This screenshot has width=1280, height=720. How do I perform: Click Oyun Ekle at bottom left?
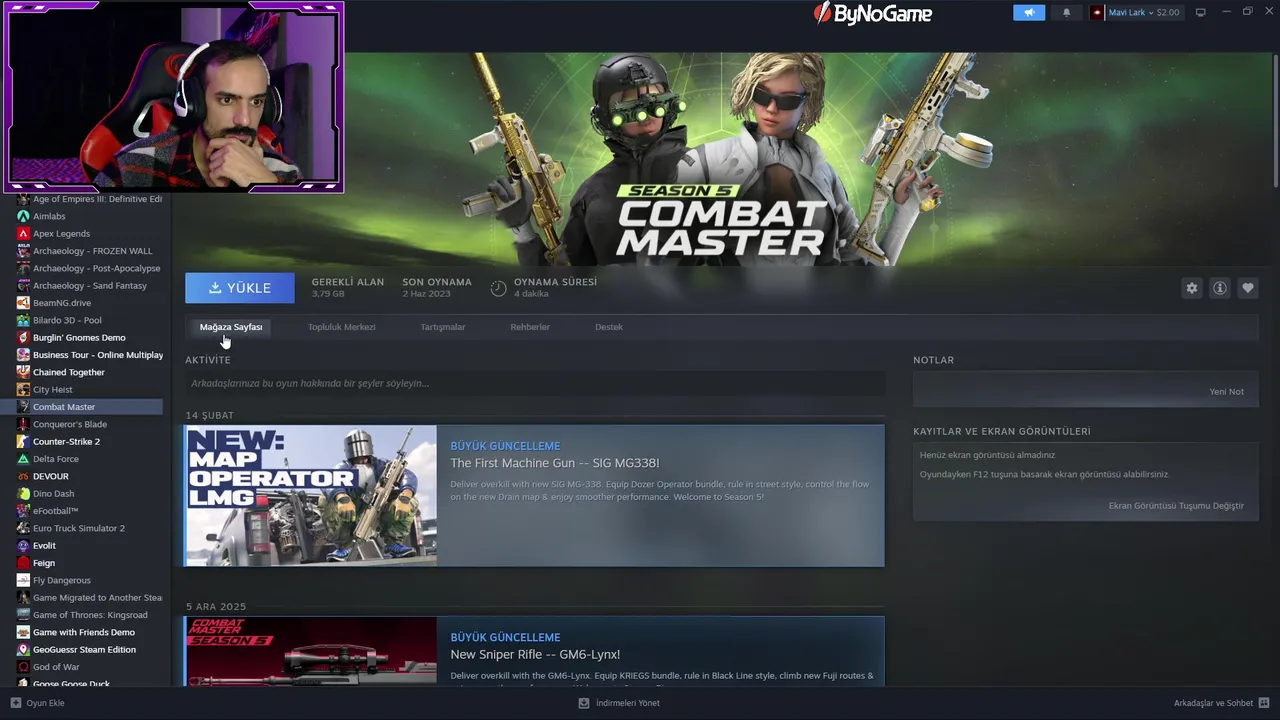coord(45,703)
